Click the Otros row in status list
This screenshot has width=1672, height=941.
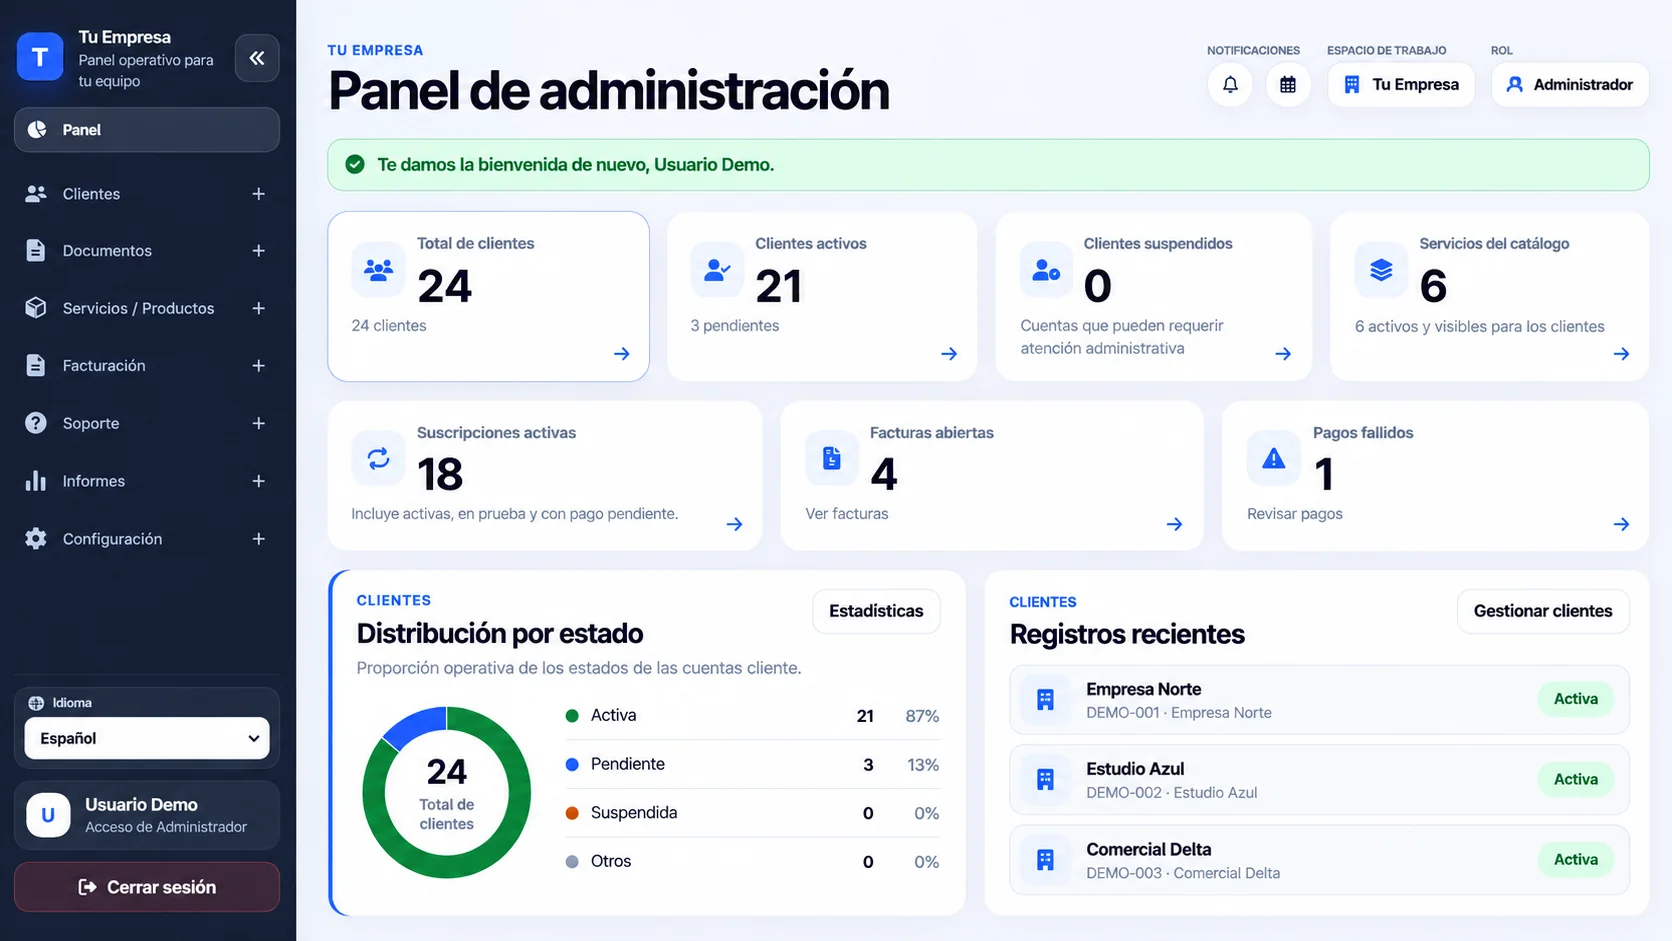[752, 862]
